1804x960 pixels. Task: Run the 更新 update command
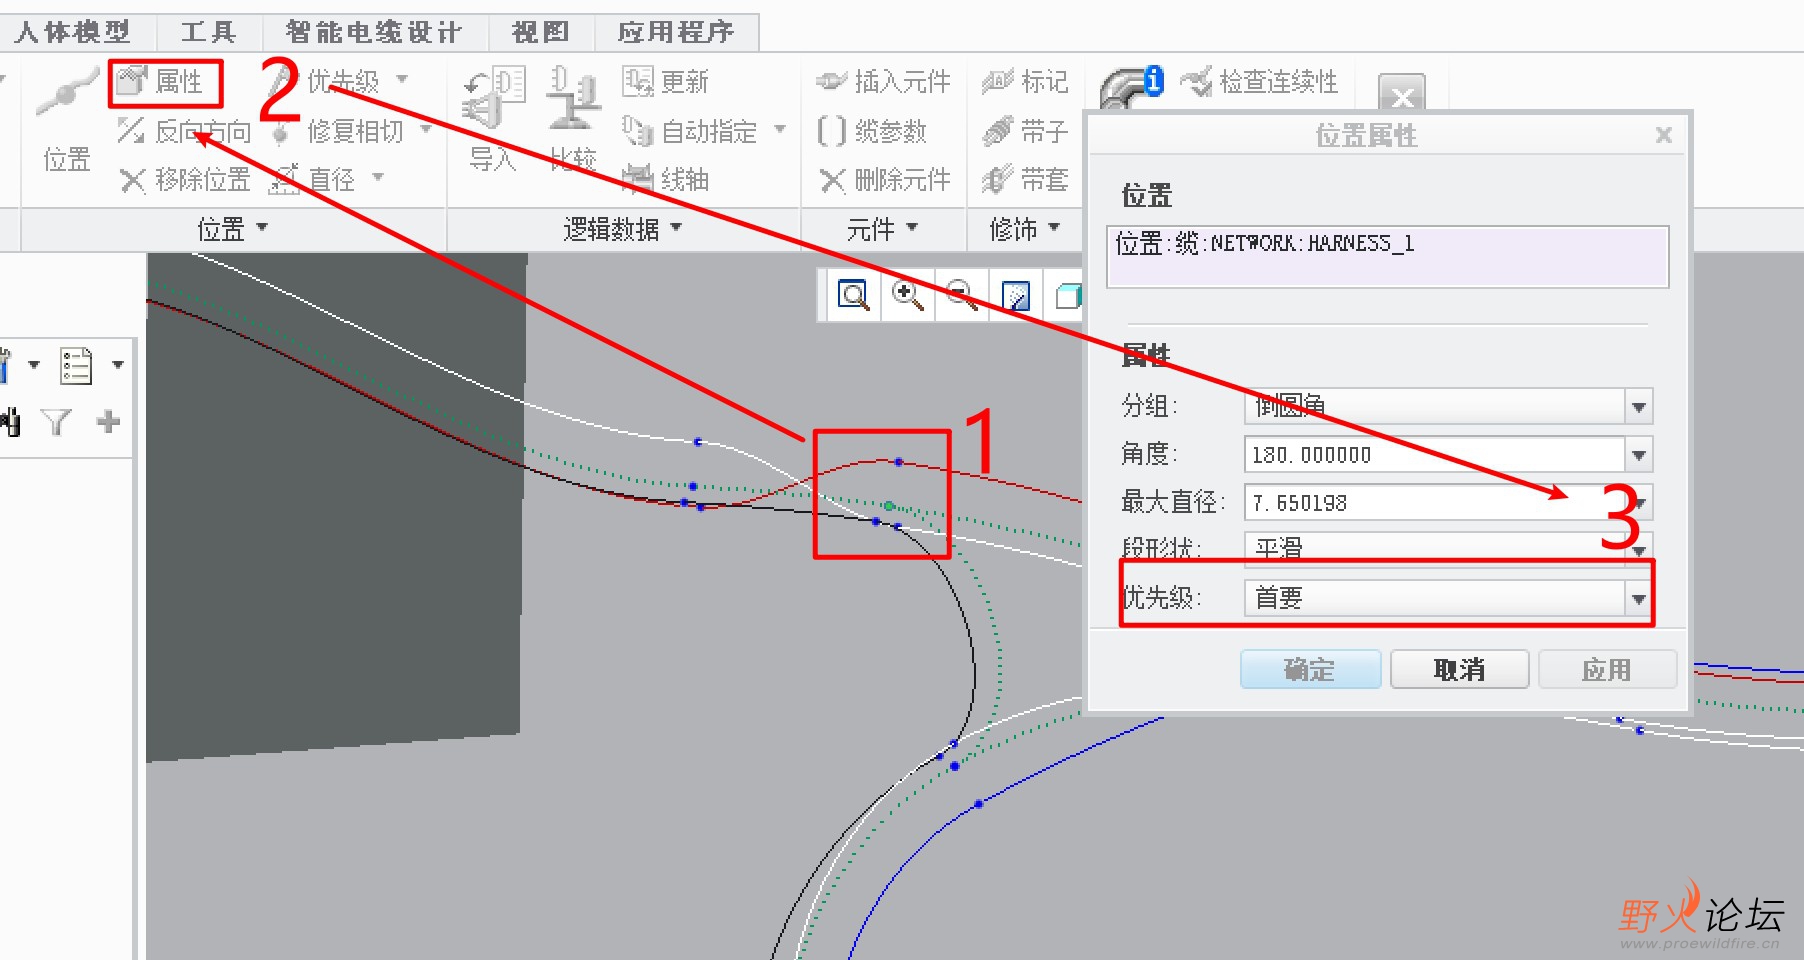(666, 82)
